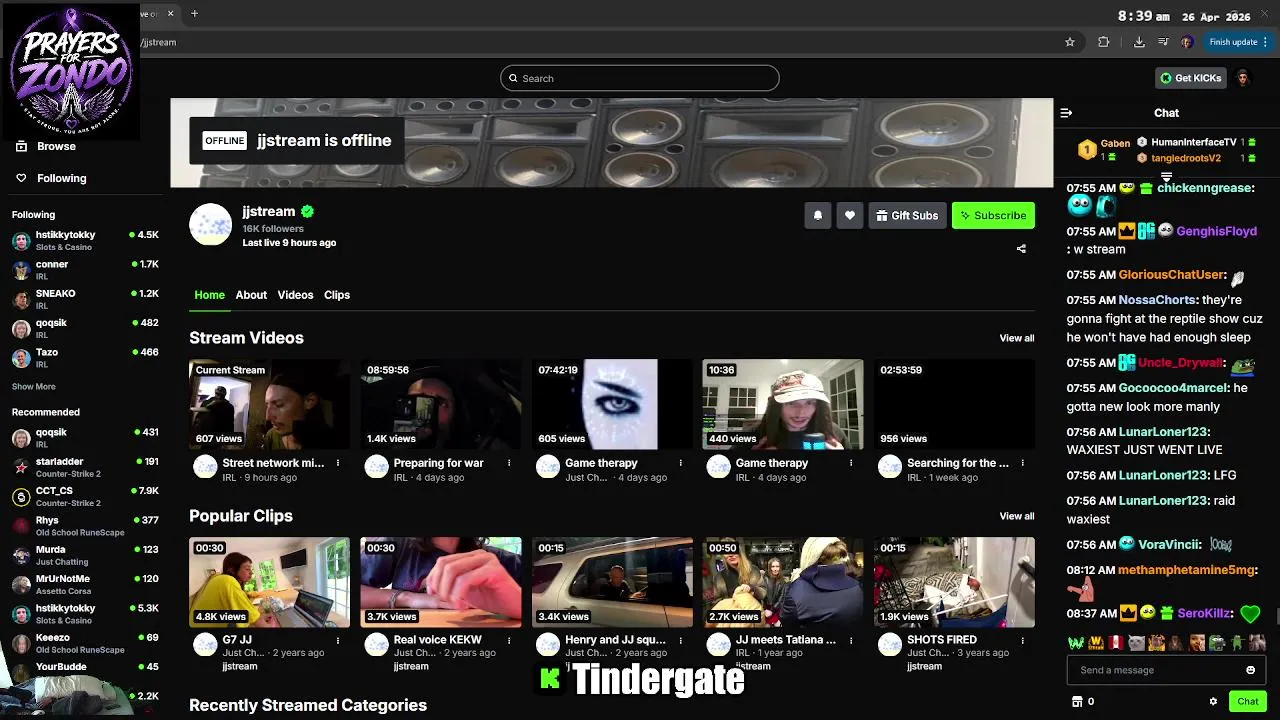Open the Finish update menu

1238,42
